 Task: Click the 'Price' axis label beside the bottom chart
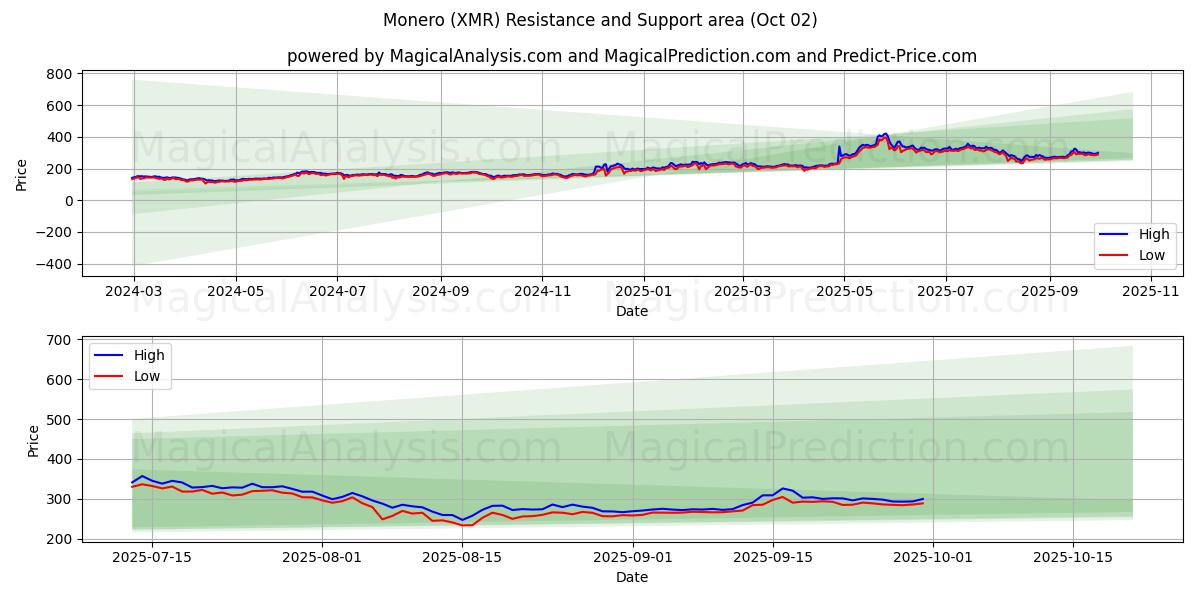pos(34,440)
